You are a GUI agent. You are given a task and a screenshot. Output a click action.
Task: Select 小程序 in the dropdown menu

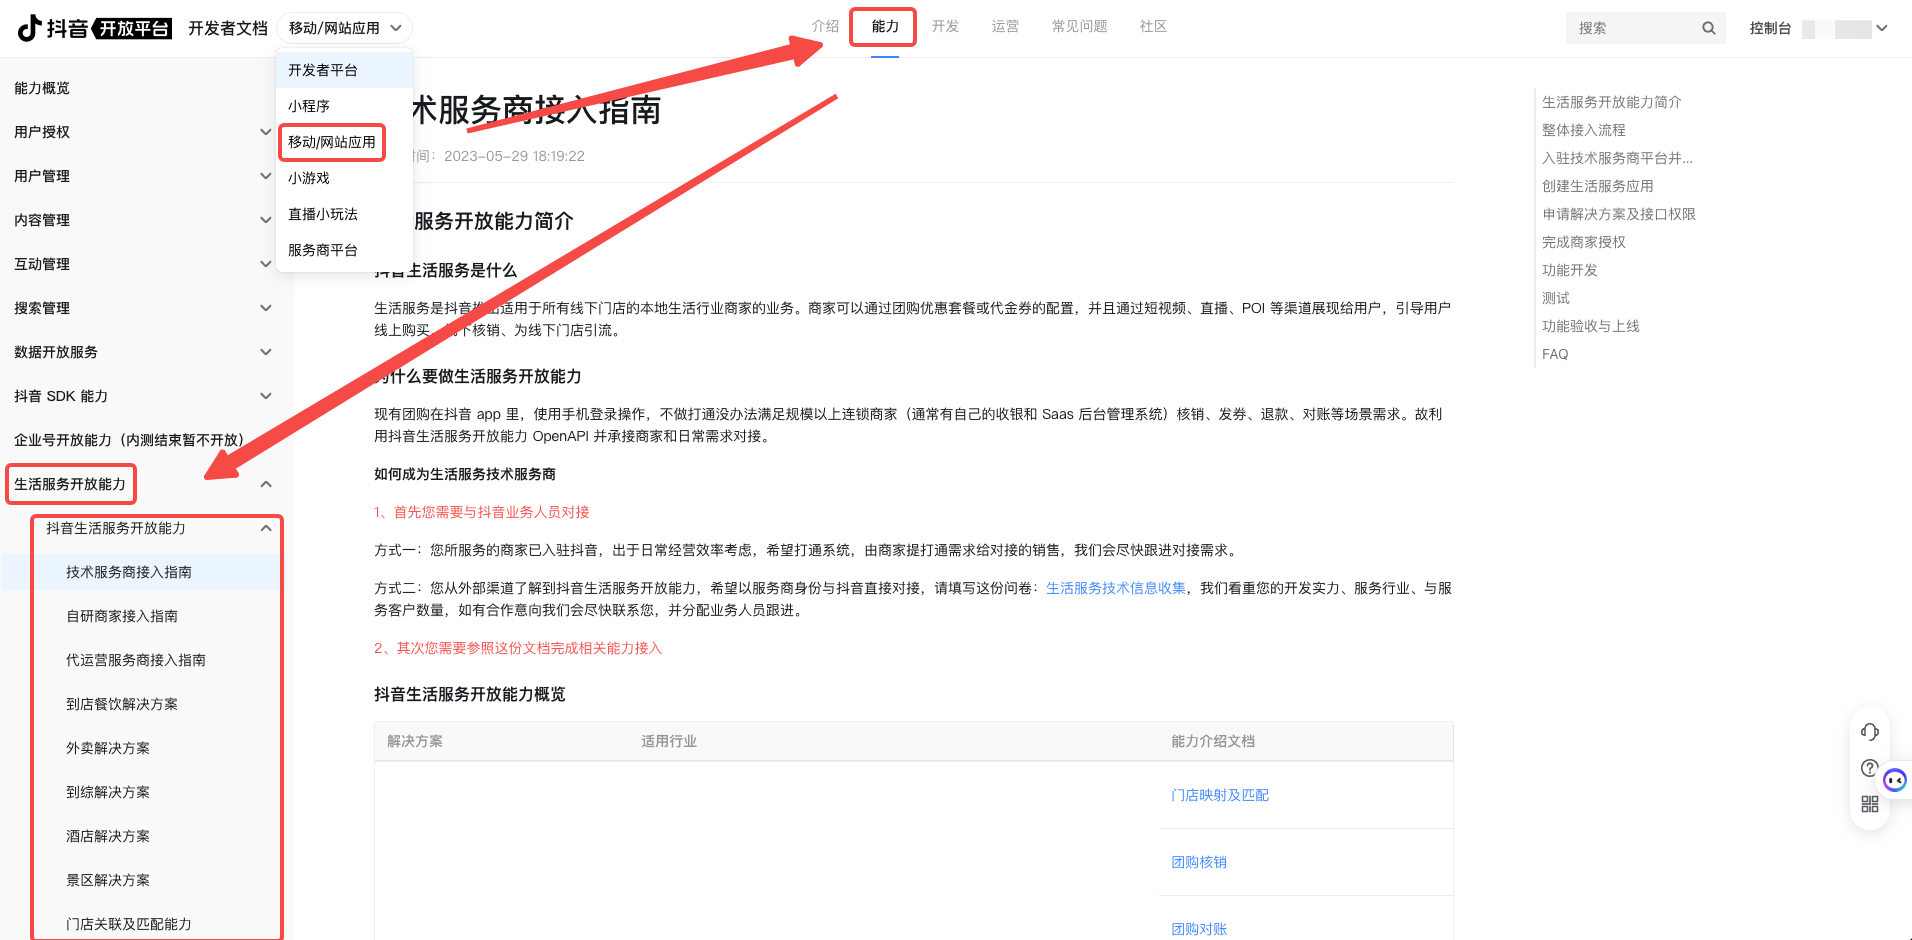click(x=309, y=106)
